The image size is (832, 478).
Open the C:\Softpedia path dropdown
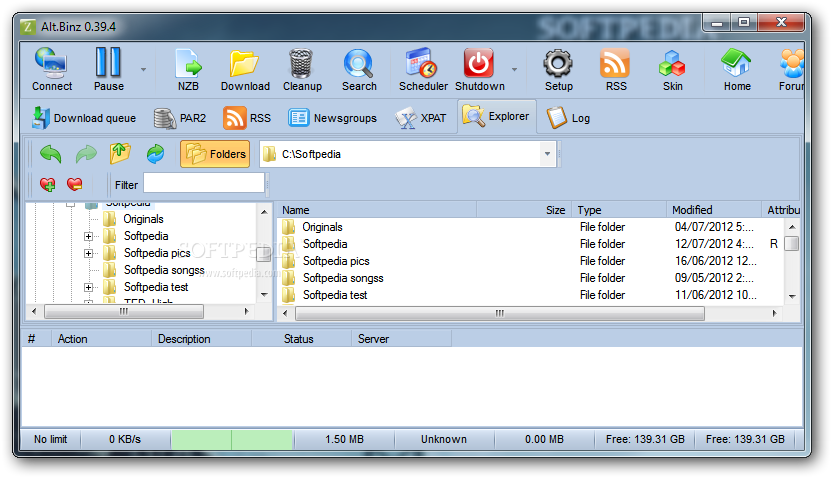547,154
